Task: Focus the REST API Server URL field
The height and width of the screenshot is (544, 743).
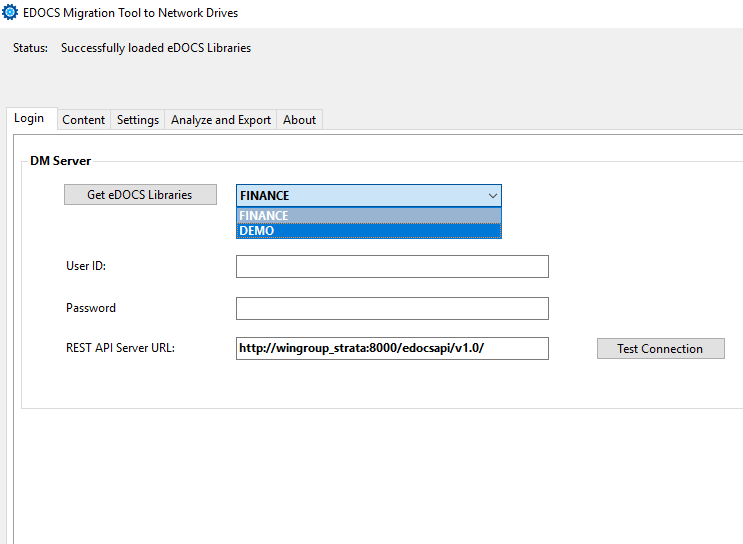Action: tap(392, 348)
